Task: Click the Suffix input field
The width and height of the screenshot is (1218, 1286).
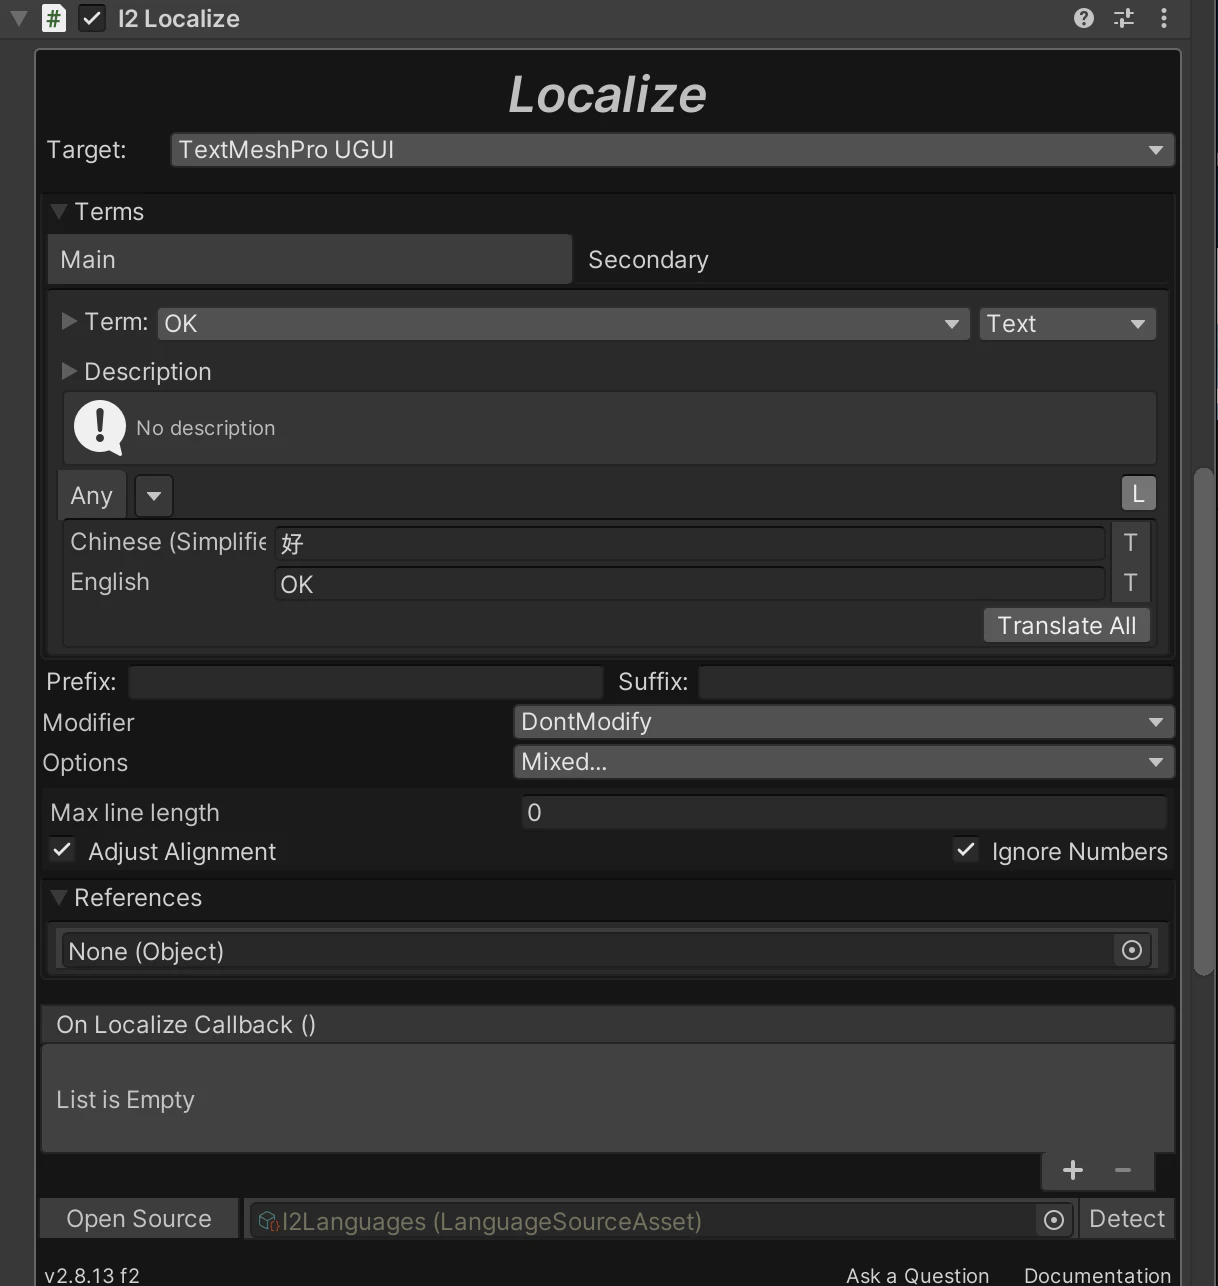Action: click(x=936, y=682)
